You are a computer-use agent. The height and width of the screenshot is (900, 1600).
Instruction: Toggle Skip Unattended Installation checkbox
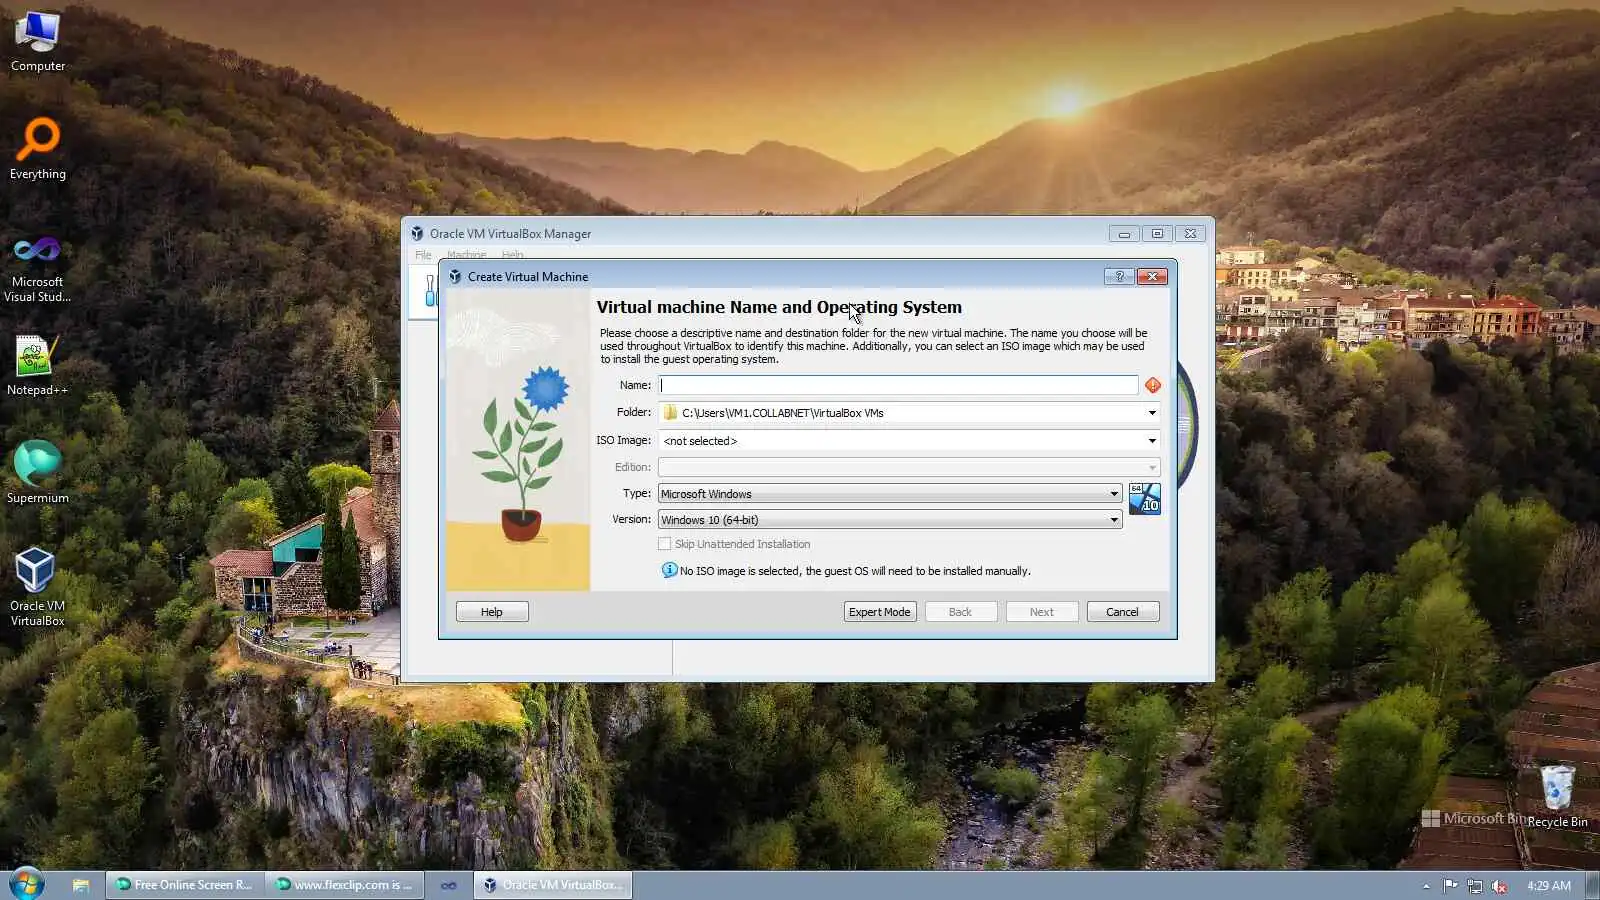pos(665,544)
